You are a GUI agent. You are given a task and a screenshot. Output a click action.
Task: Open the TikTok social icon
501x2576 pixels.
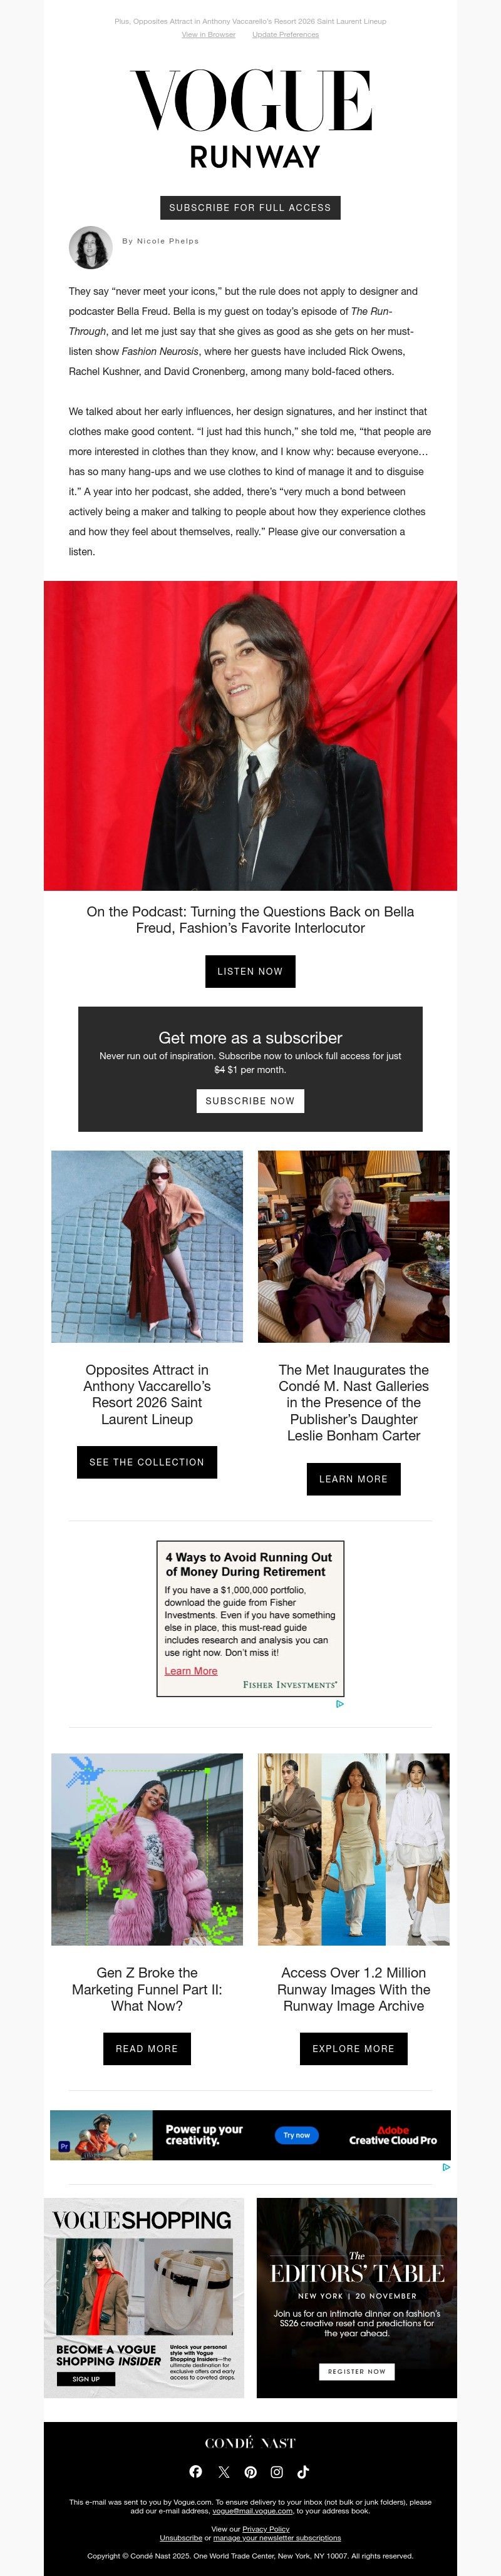click(303, 2471)
